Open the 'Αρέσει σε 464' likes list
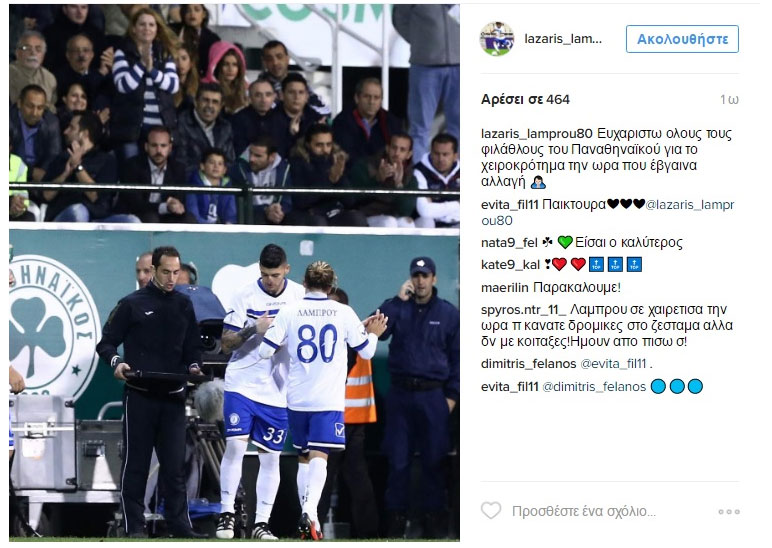 tap(525, 99)
